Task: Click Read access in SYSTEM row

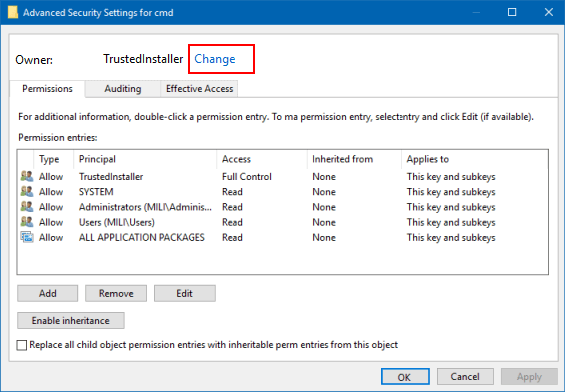Action: click(232, 192)
